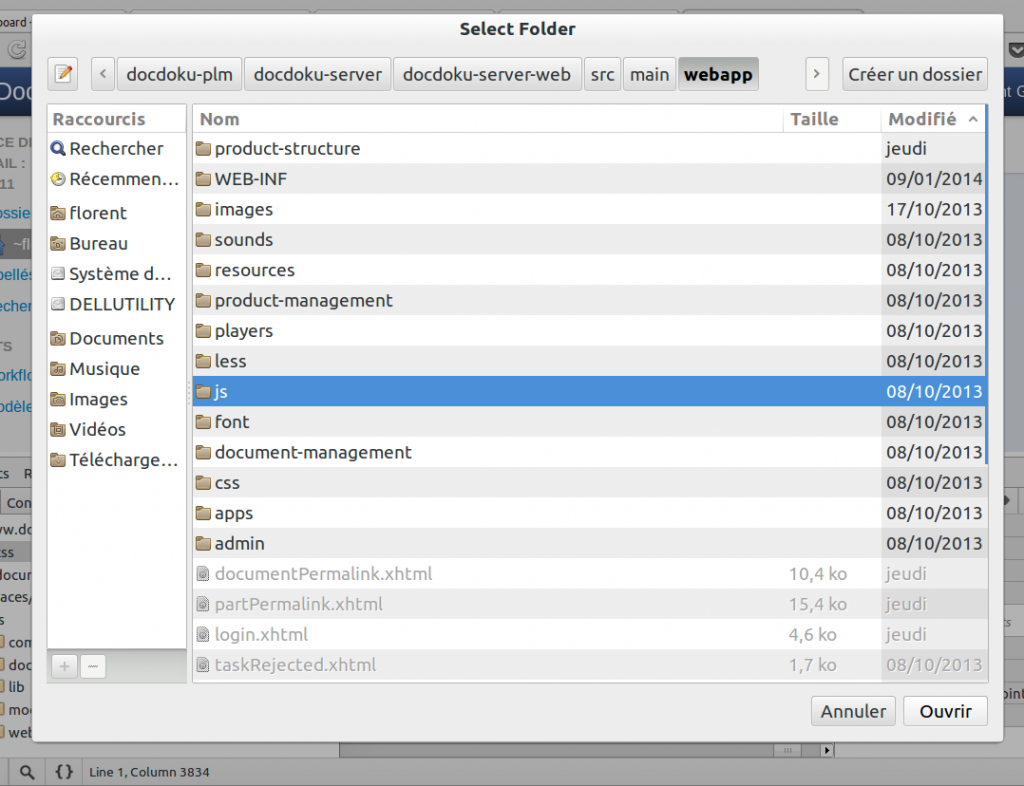
Task: Open the Musique folder shortcut
Action: point(104,369)
